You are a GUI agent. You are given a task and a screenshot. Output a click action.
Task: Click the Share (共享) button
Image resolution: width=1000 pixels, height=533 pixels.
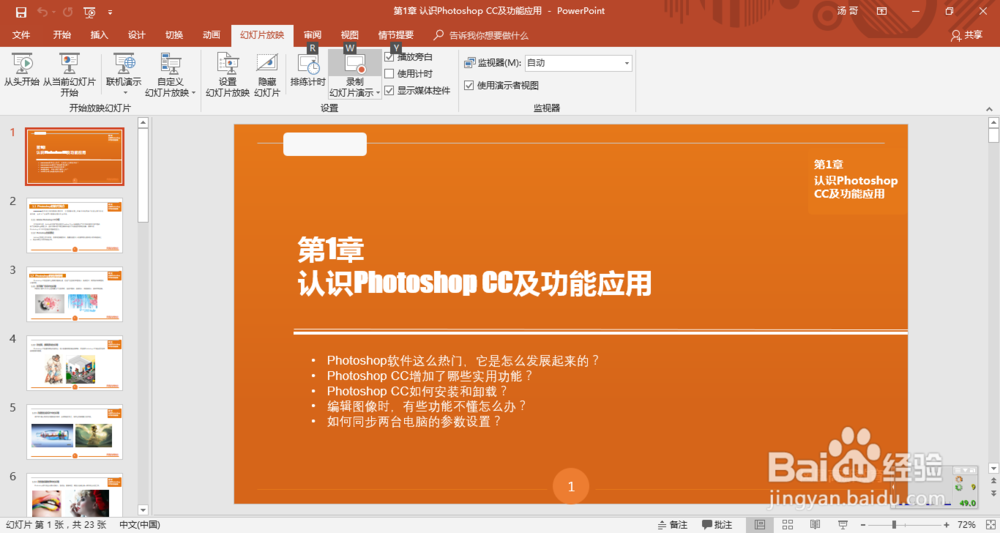point(967,35)
